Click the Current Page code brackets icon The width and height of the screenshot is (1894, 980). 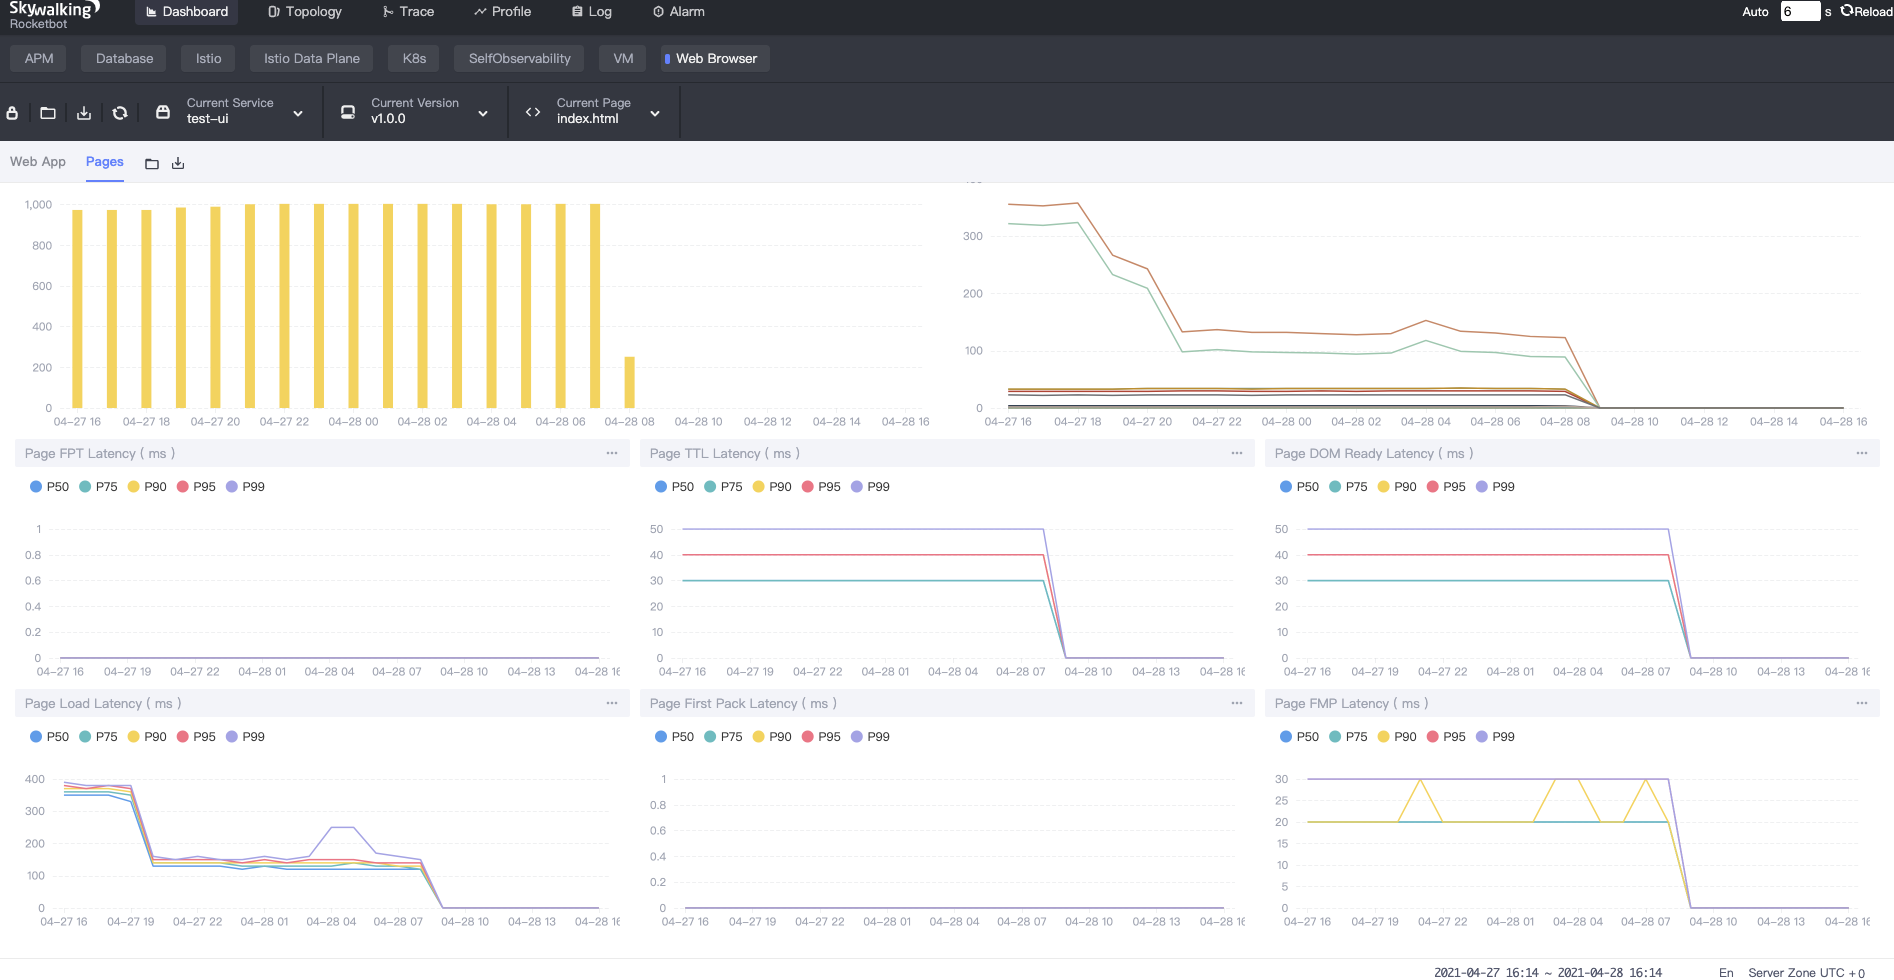click(x=533, y=112)
